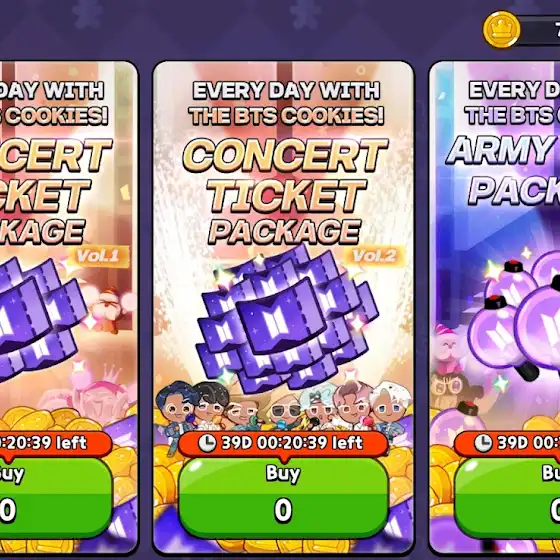Click the Vol.1 badge label
Screen dimensions: 560x560
(x=99, y=256)
